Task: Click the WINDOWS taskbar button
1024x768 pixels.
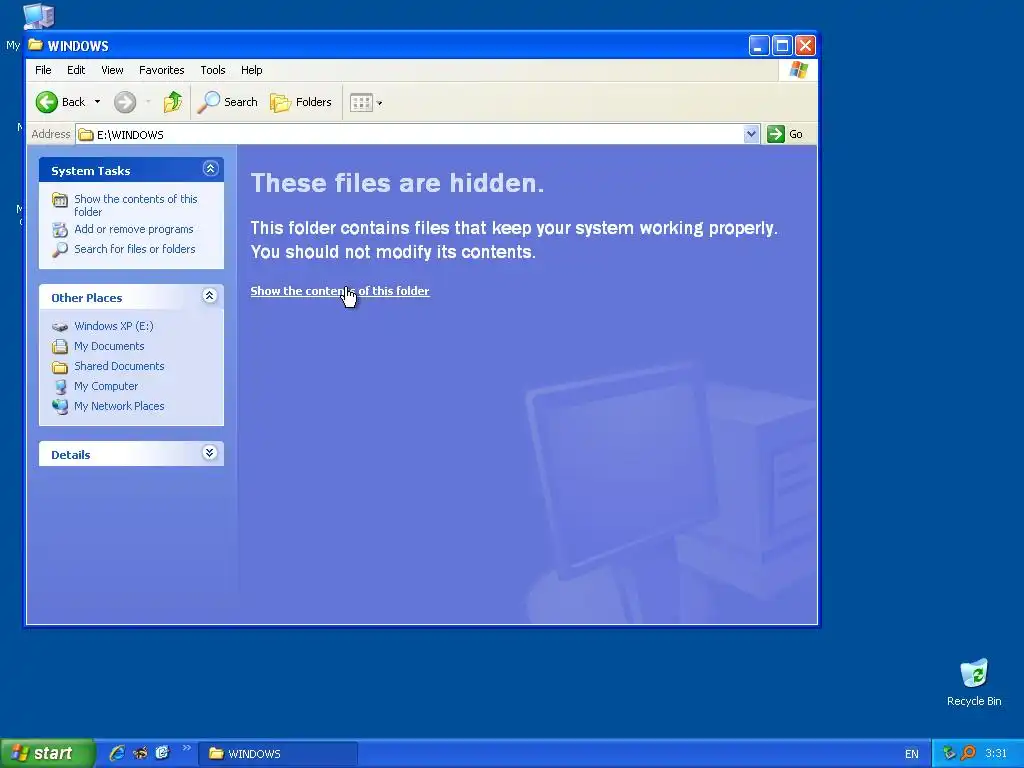Action: click(278, 754)
